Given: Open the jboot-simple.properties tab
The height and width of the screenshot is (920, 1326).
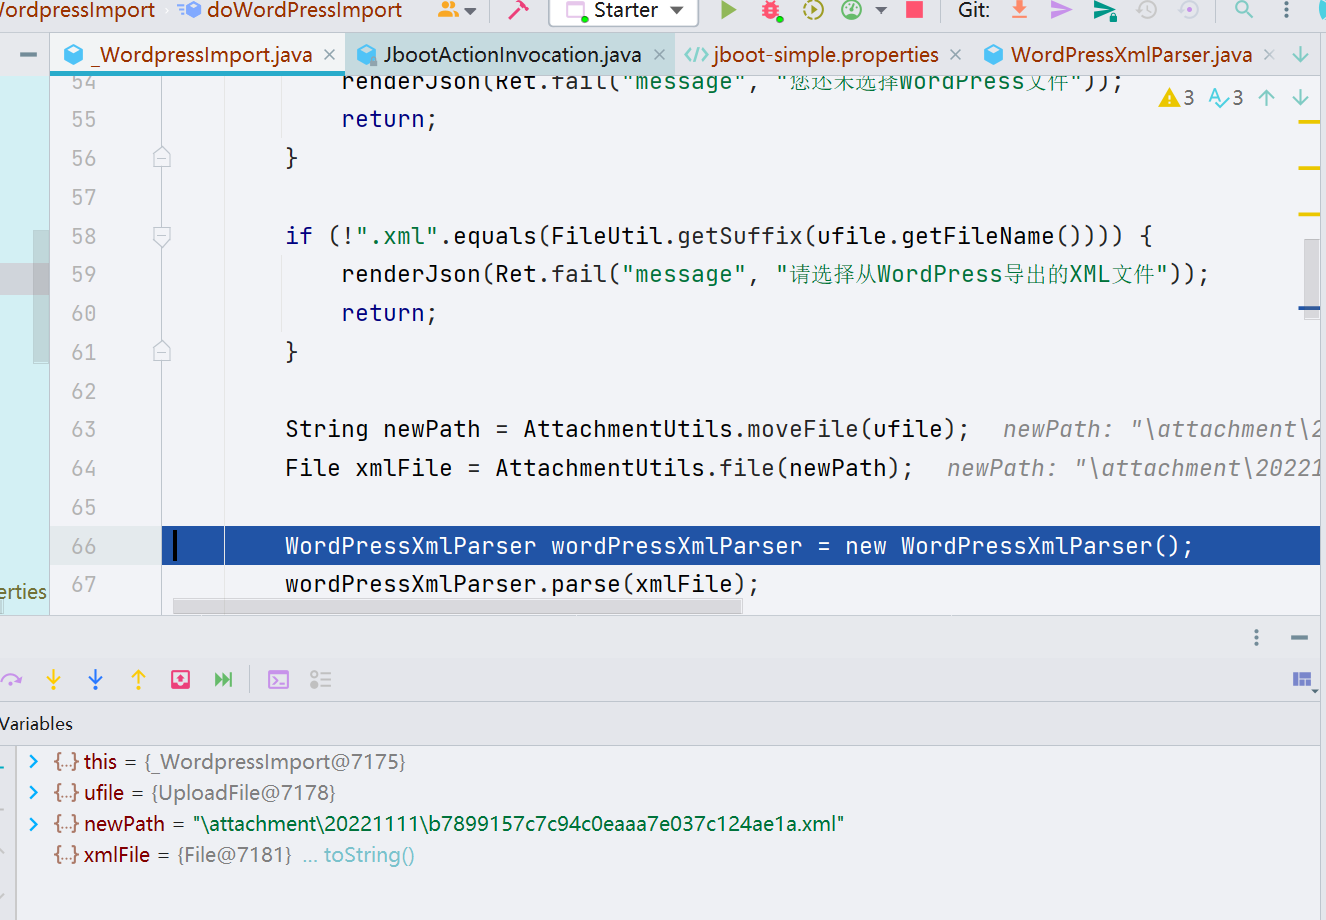Looking at the screenshot, I should (x=824, y=55).
